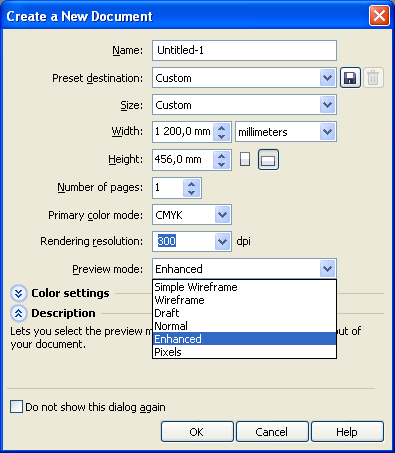395x453 pixels.
Task: Confirm the dialog with OK
Action: pos(197,432)
